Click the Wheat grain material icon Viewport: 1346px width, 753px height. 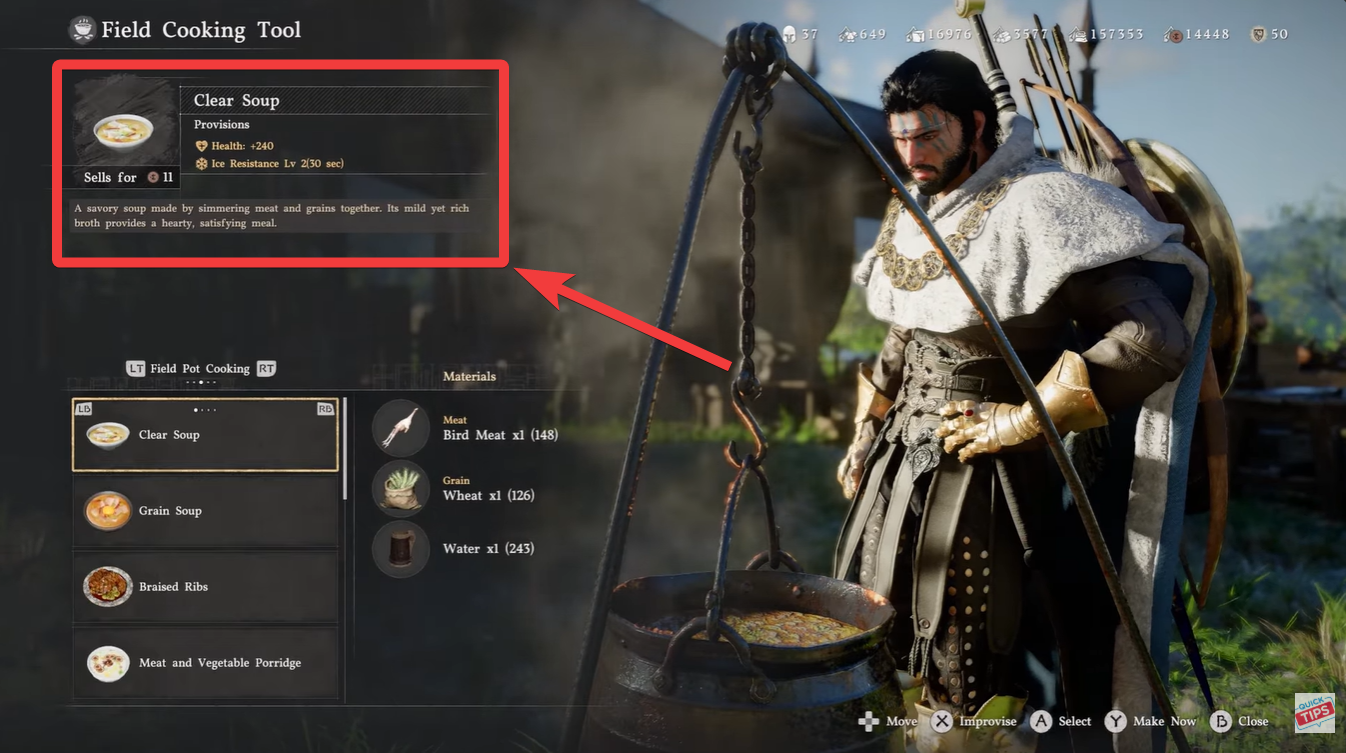(x=401, y=488)
